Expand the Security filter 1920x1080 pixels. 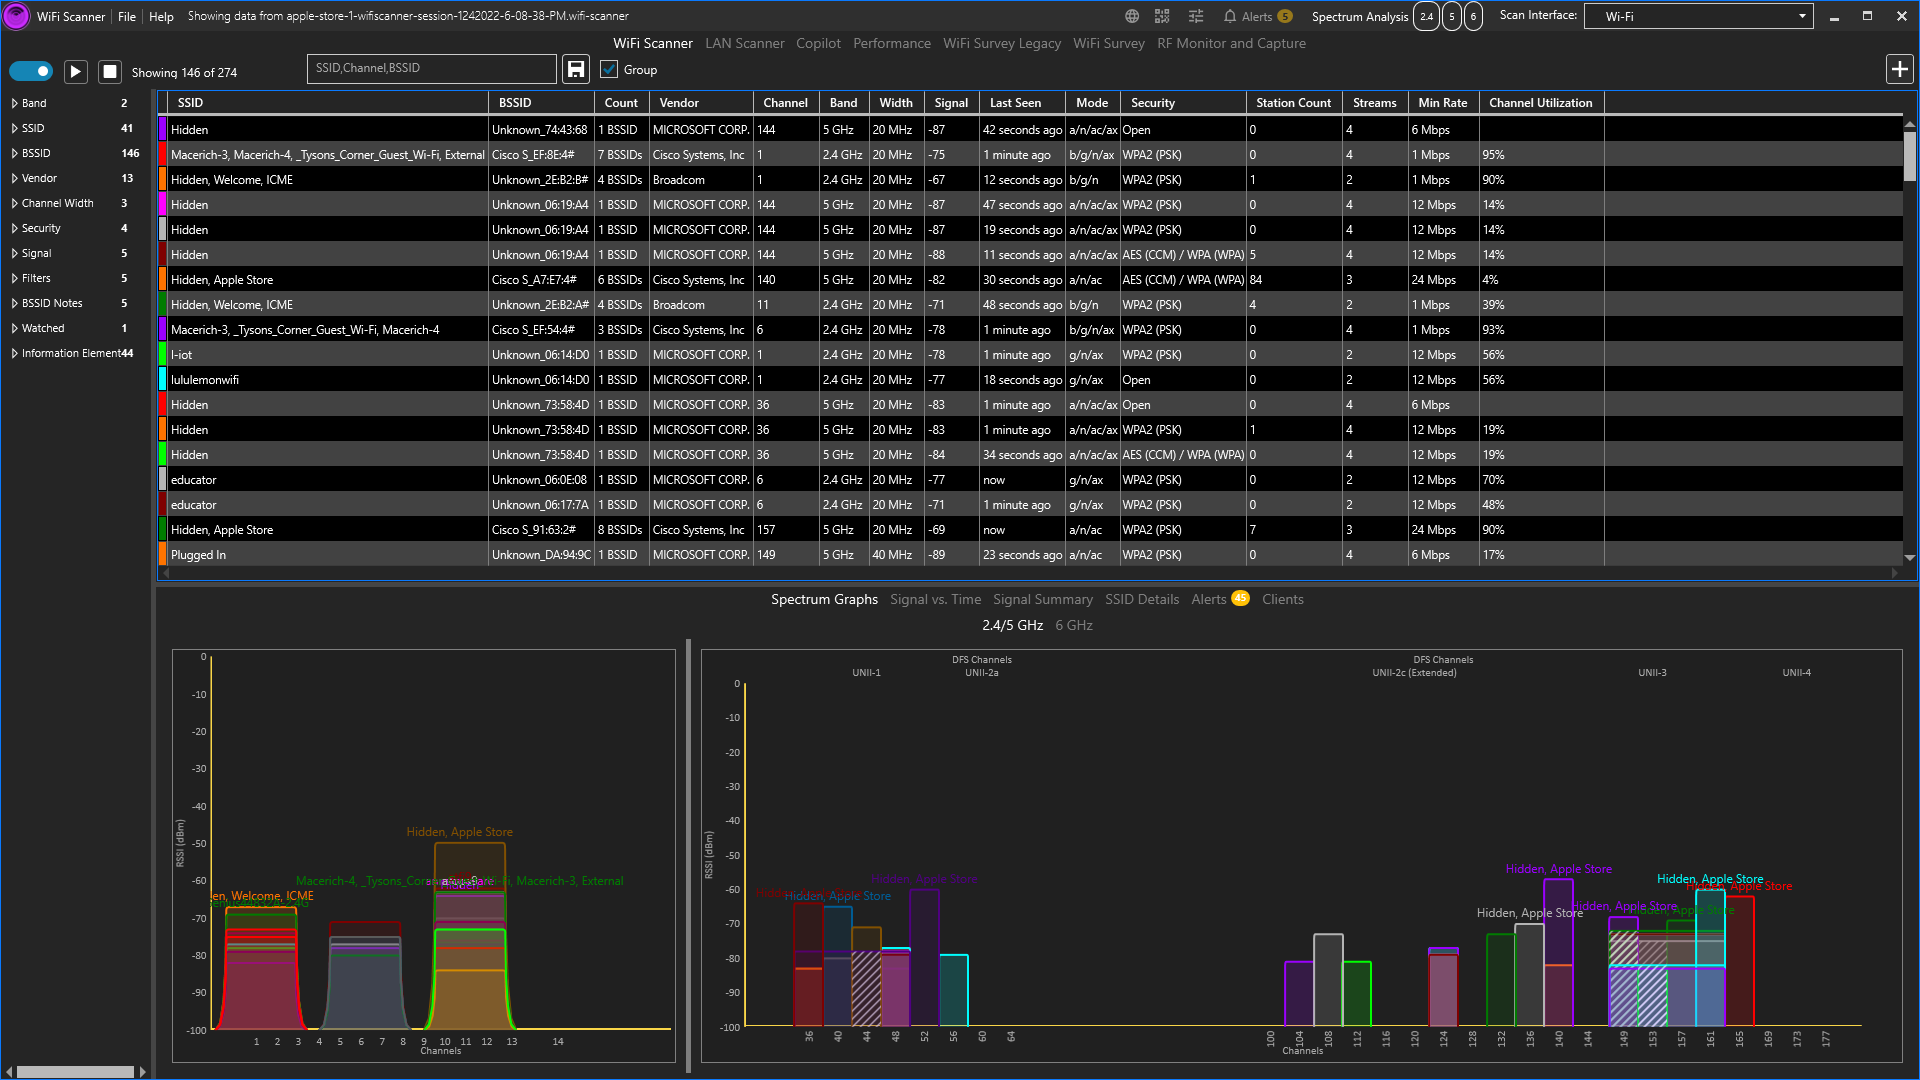(15, 228)
